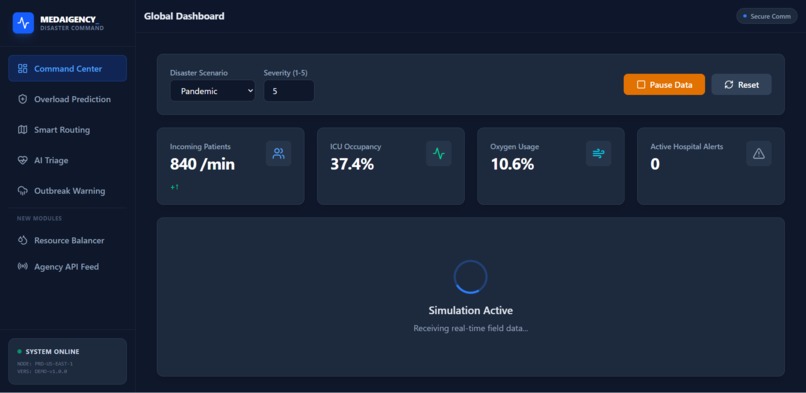Click the Simulation Active loading spinner
The width and height of the screenshot is (806, 393).
pyautogui.click(x=470, y=277)
